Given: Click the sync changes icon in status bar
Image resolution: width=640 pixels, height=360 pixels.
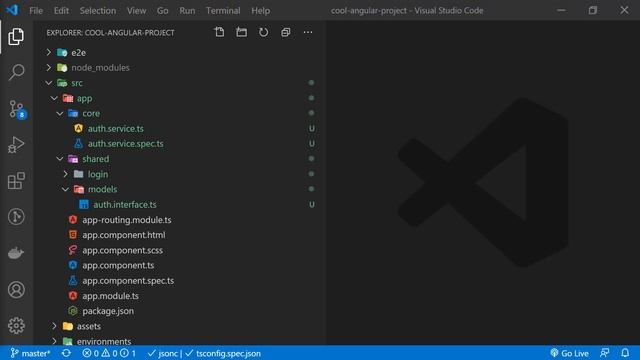Looking at the screenshot, I should 66,353.
